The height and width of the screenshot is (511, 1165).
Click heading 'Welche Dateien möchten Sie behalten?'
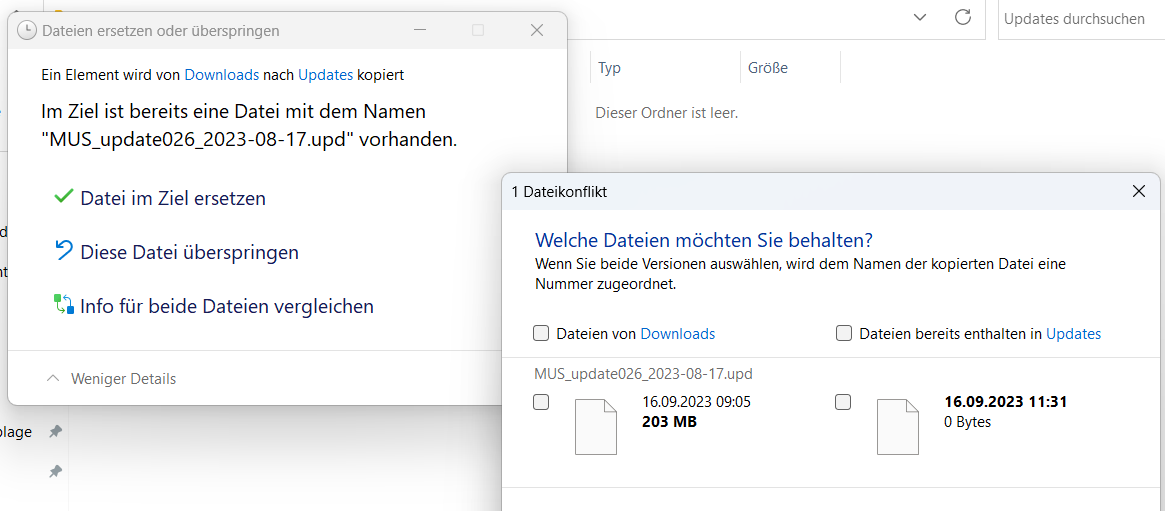(x=703, y=241)
